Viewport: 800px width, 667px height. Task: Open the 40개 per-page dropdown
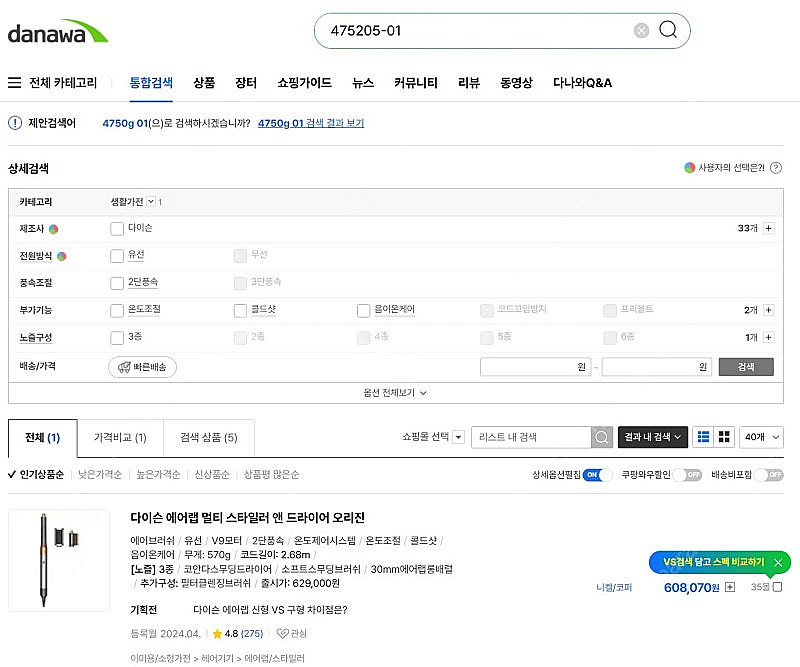761,437
